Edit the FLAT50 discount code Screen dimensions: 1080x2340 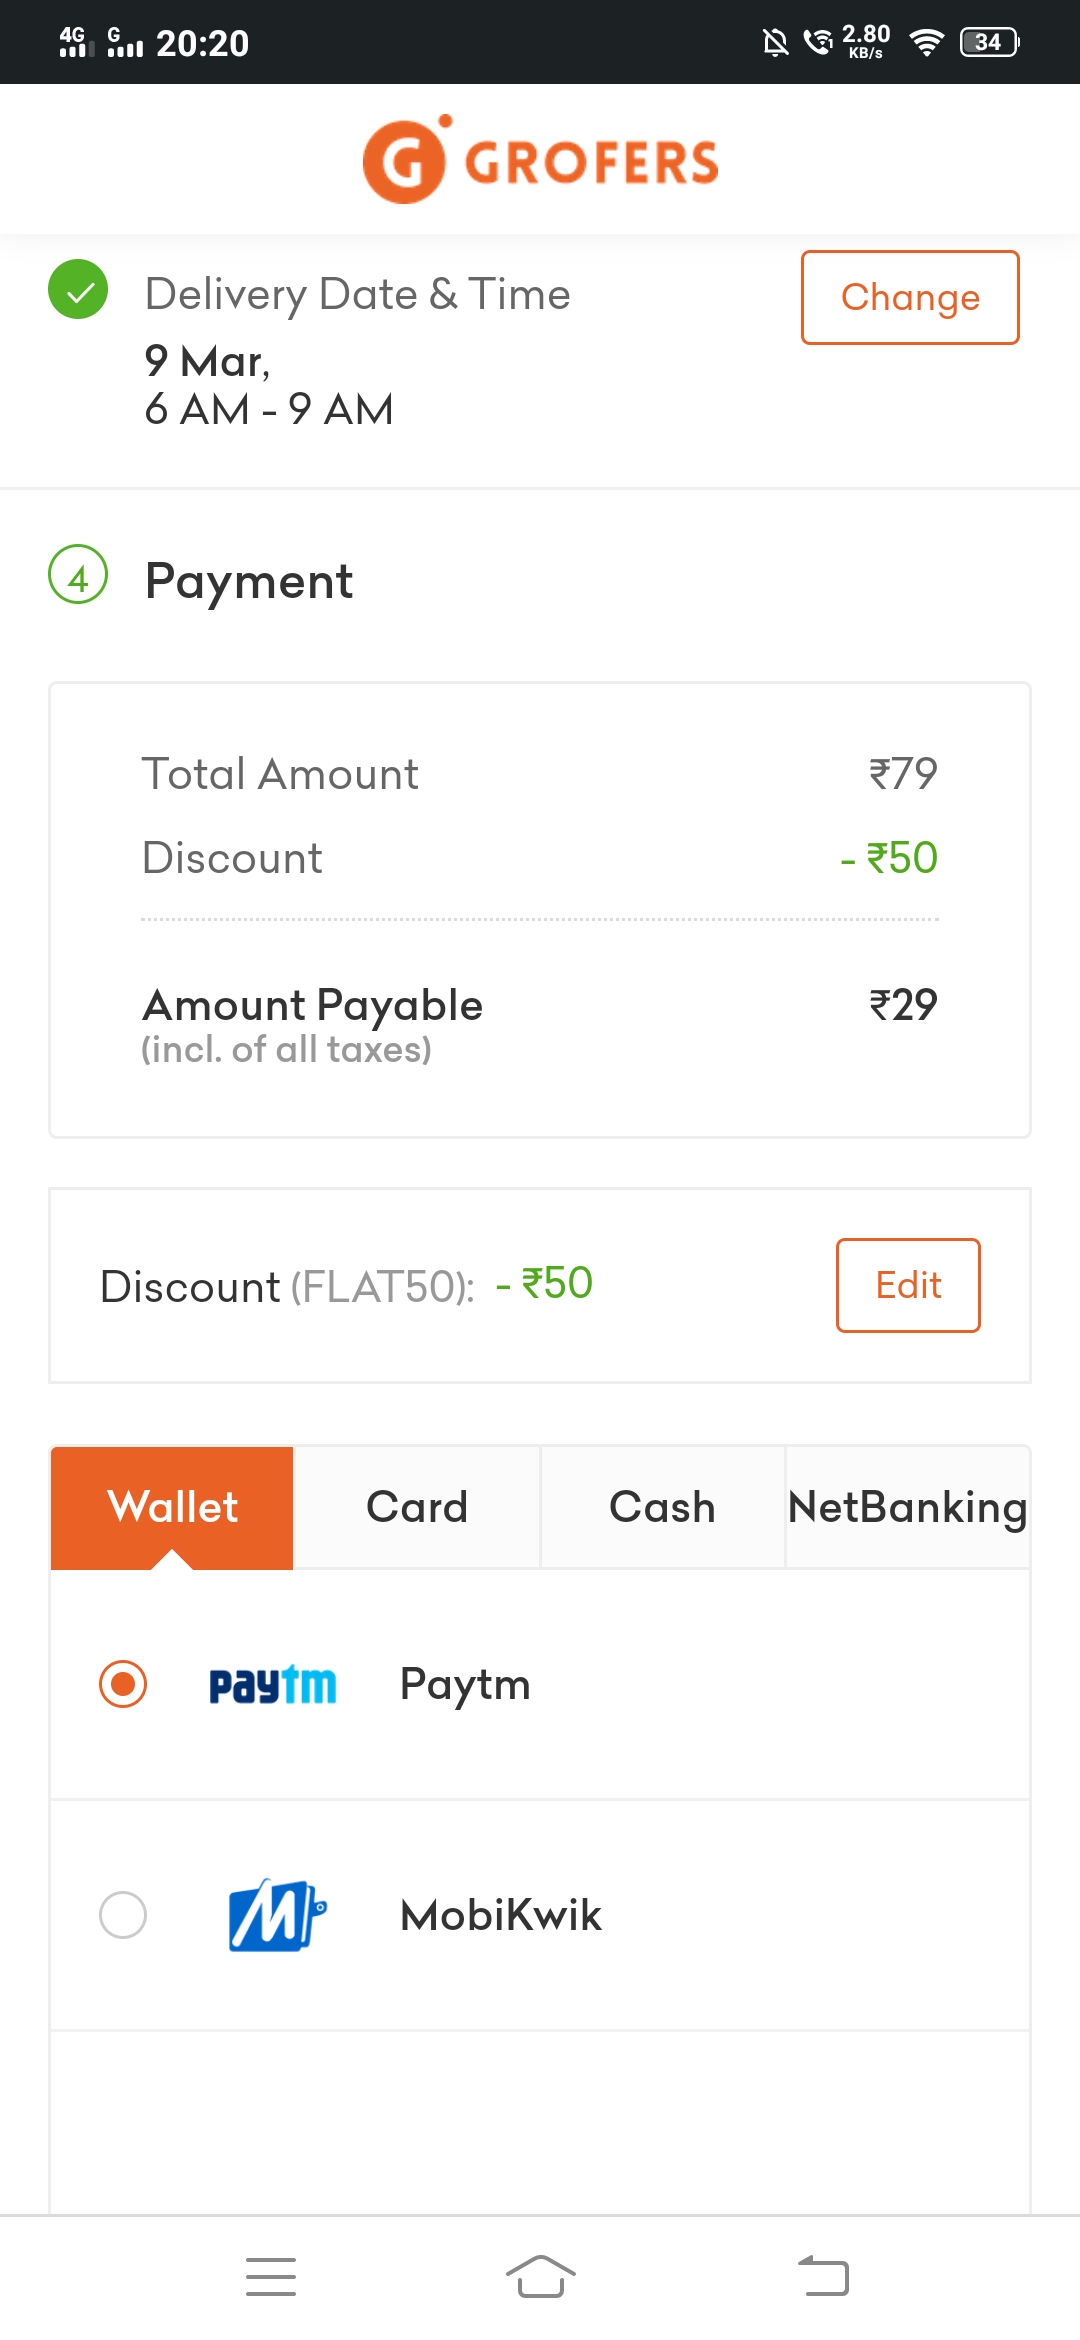(x=908, y=1285)
